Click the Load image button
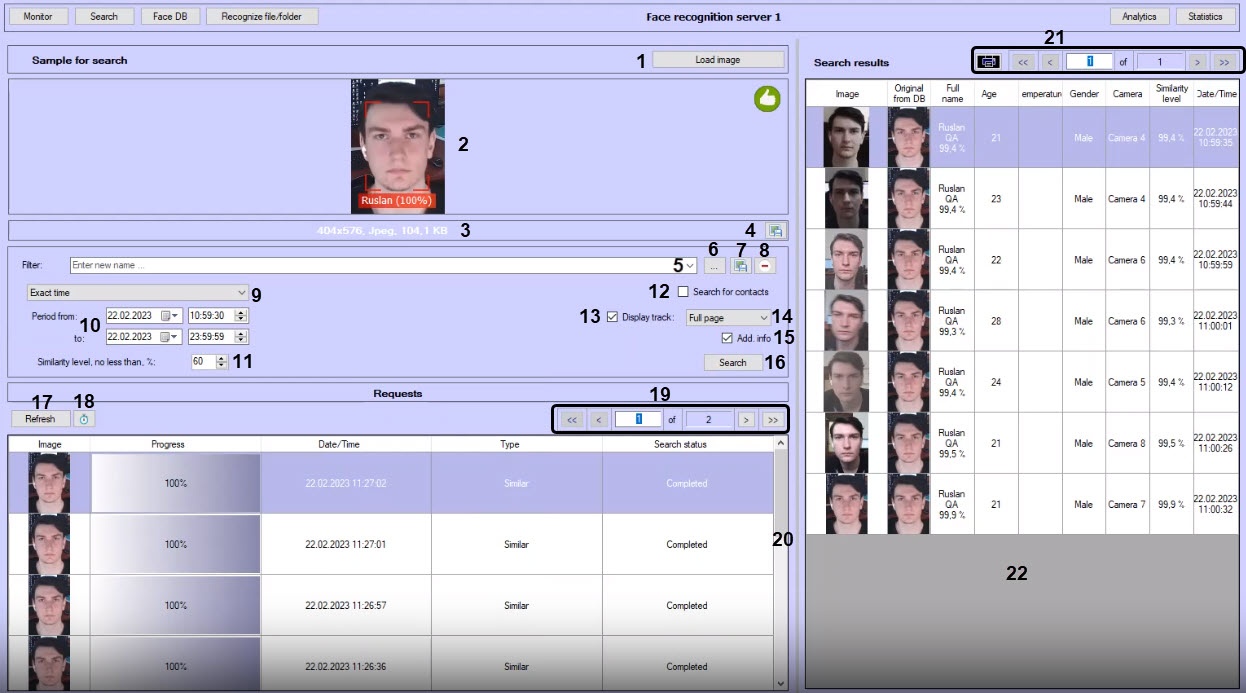Viewport: 1246px width, 693px height. pos(718,60)
